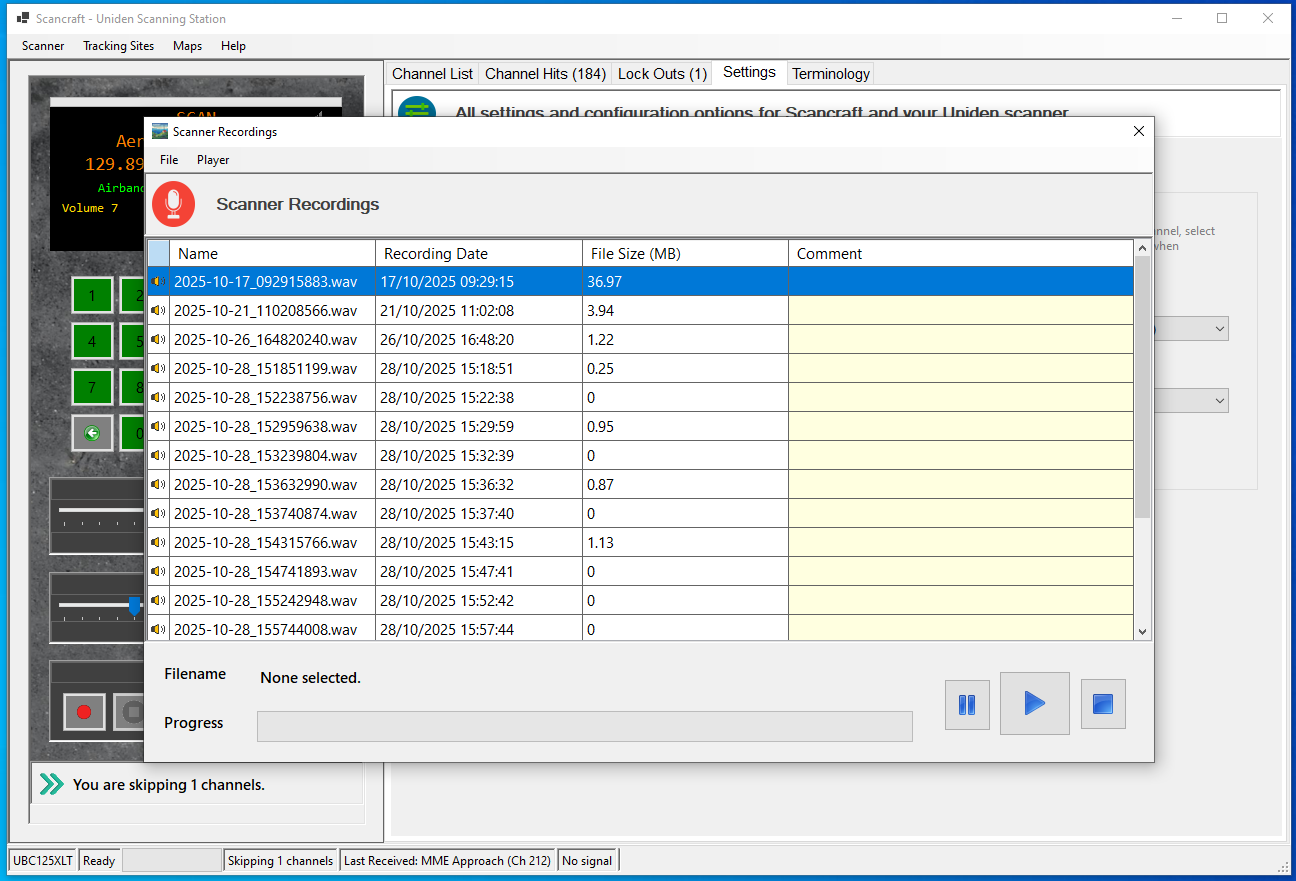Click the red microphone Scanner Recordings icon
This screenshot has width=1296, height=881.
(x=174, y=204)
